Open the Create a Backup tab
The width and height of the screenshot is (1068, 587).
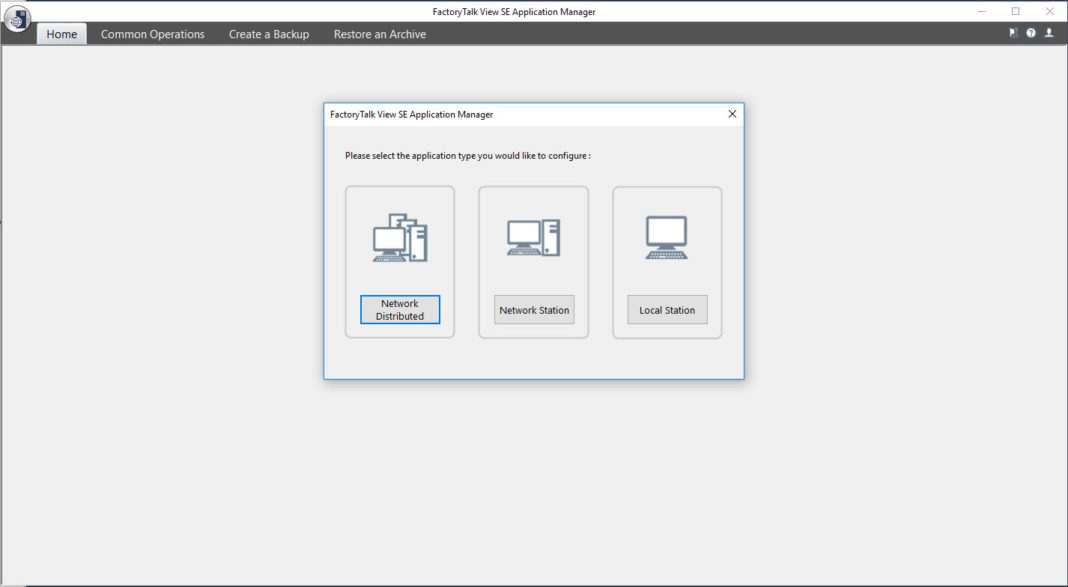point(268,33)
